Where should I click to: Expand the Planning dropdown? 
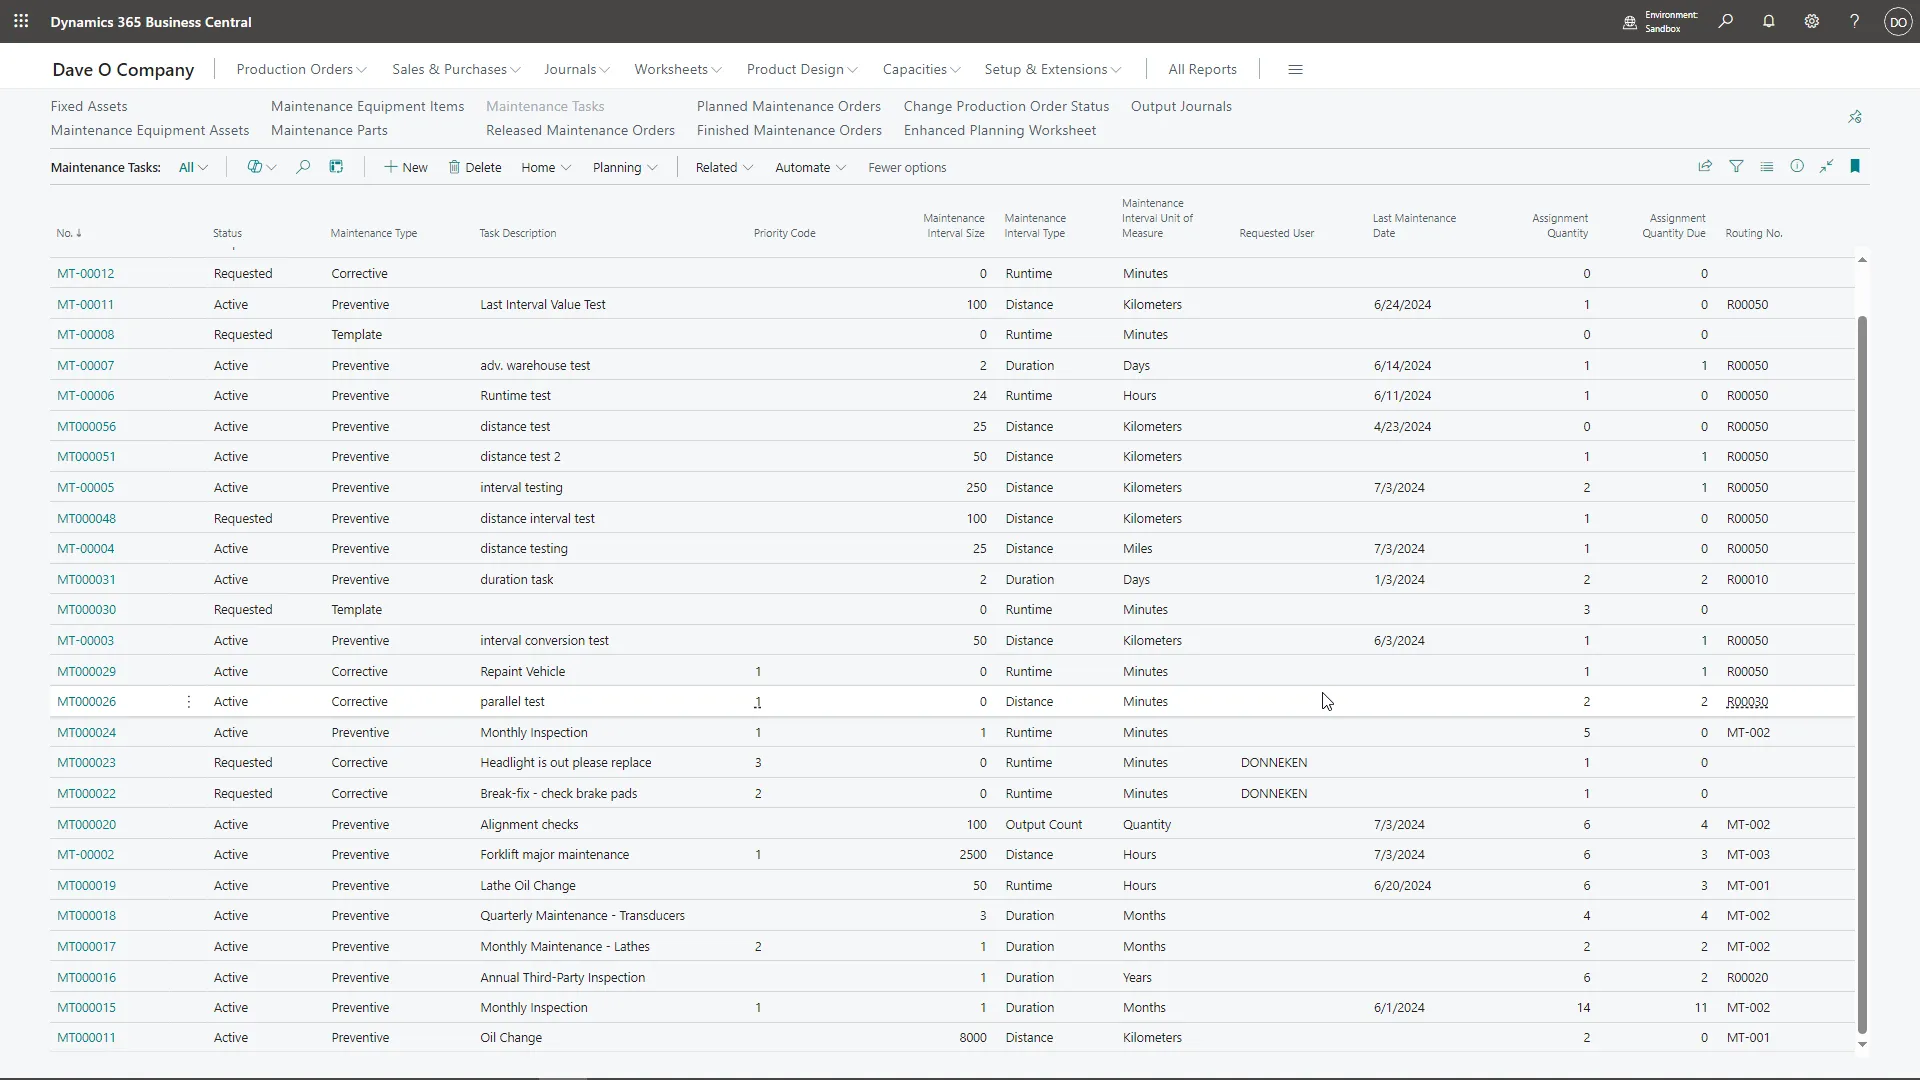pyautogui.click(x=624, y=167)
